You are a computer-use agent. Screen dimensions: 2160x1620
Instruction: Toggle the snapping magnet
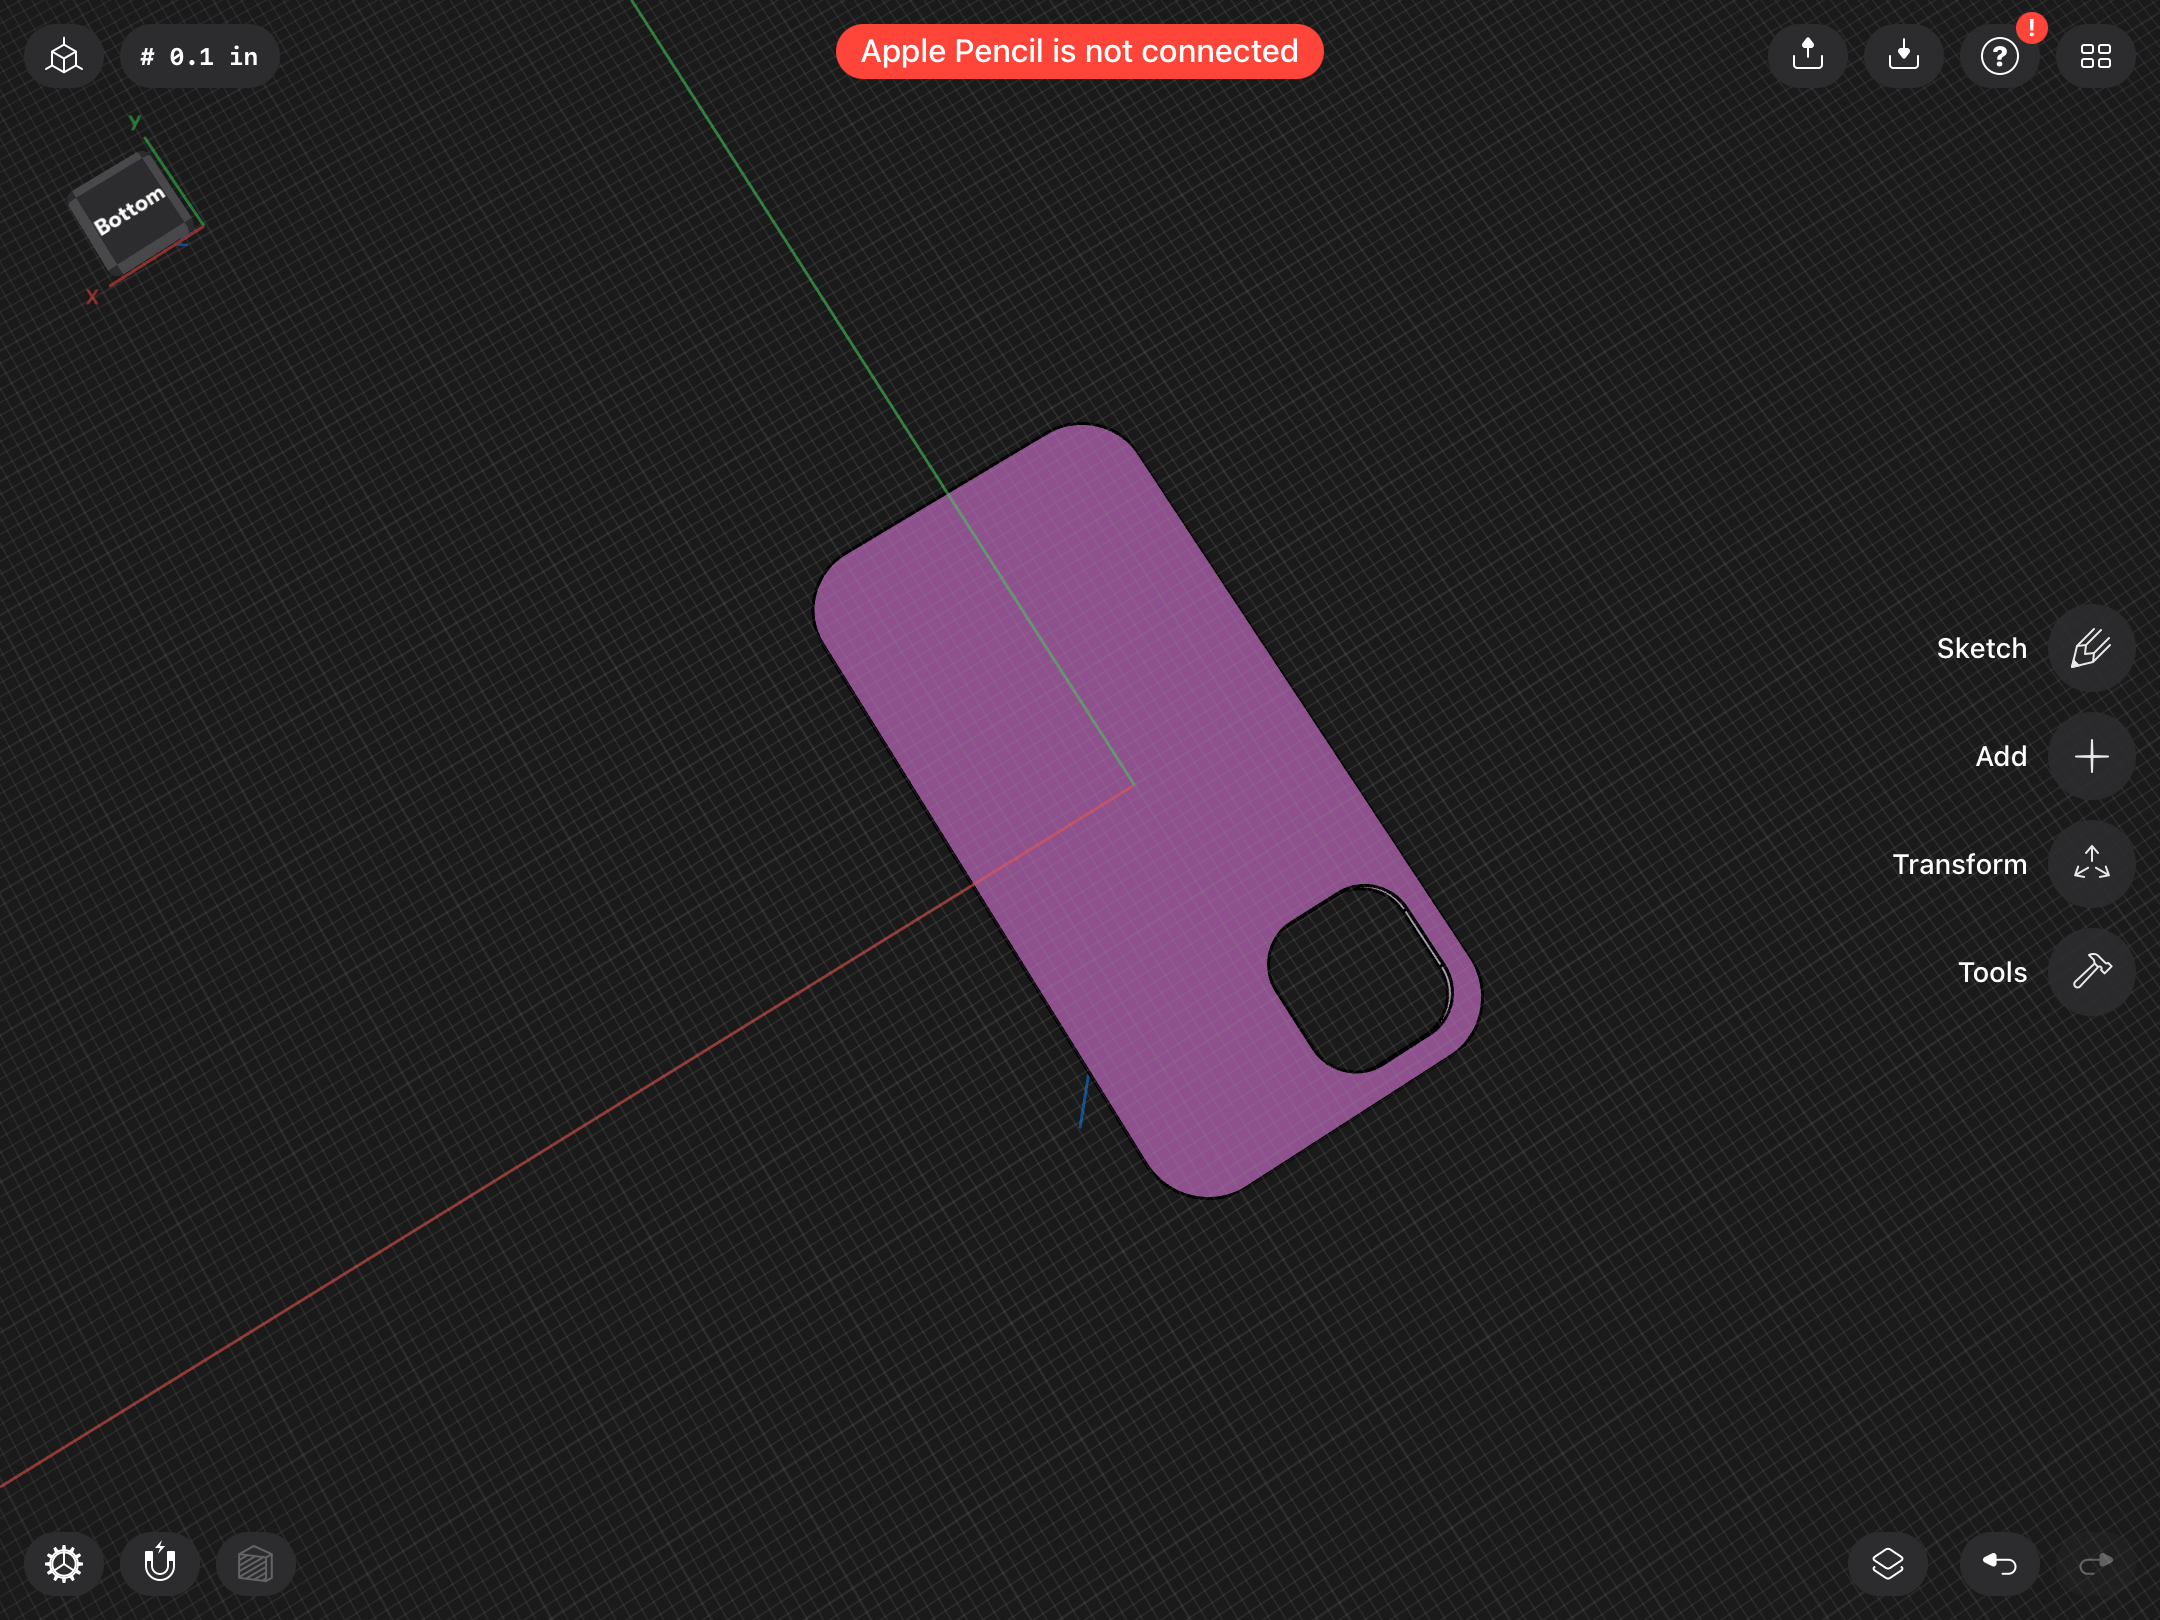160,1563
